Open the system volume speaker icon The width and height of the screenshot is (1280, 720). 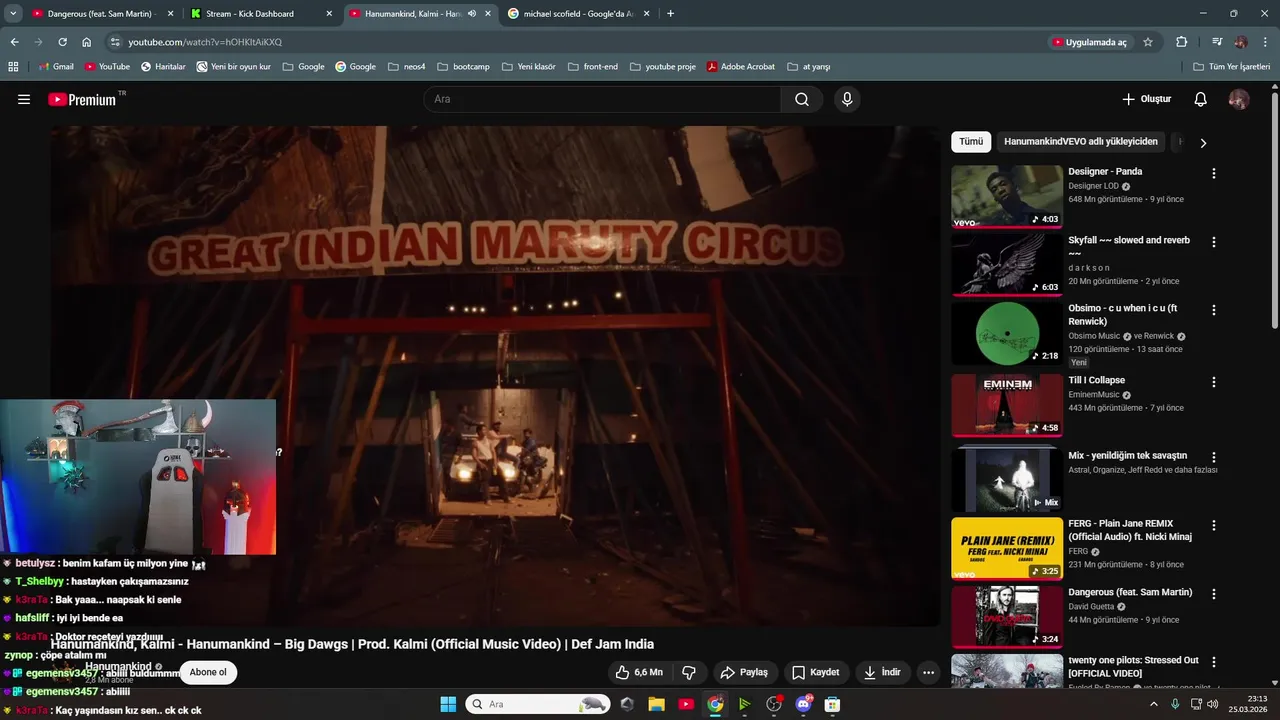point(1213,704)
